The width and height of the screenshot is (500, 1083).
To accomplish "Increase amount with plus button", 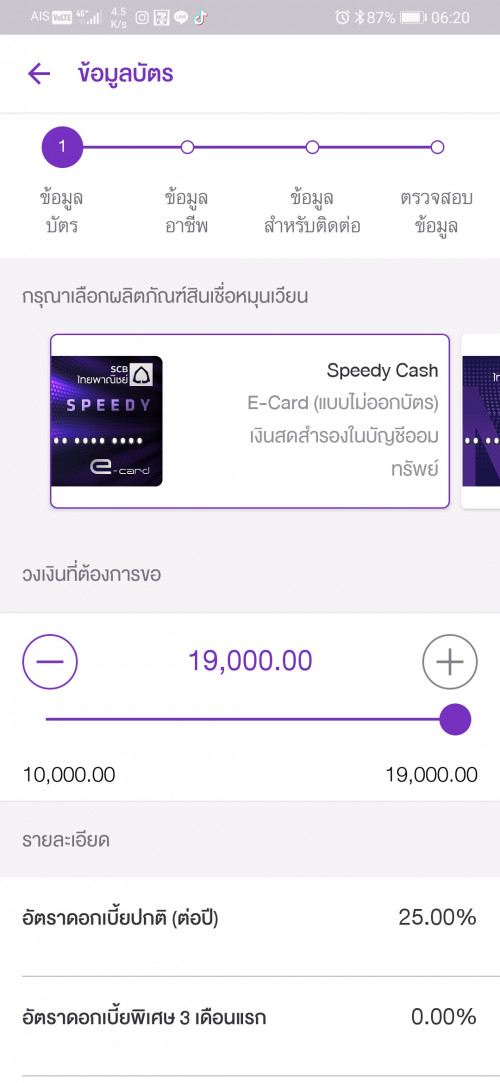I will tap(450, 662).
